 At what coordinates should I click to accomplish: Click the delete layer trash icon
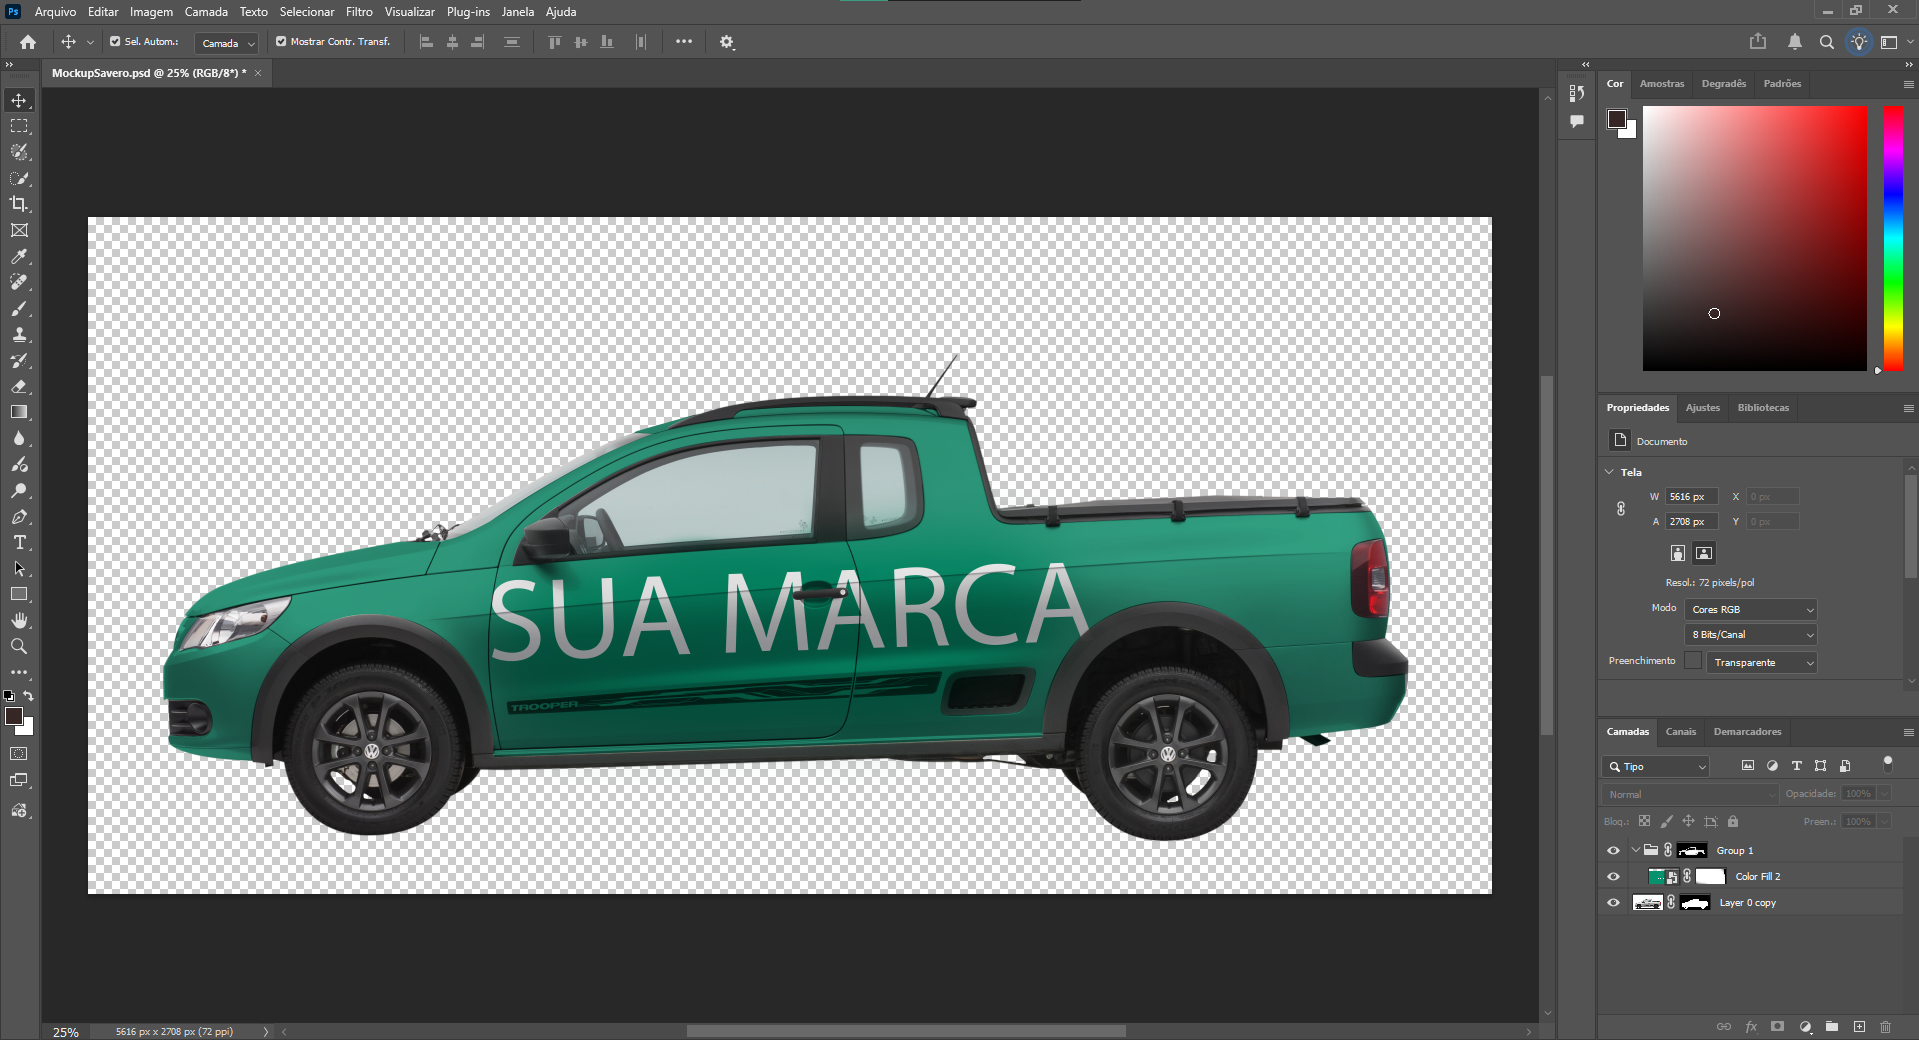click(x=1885, y=1027)
